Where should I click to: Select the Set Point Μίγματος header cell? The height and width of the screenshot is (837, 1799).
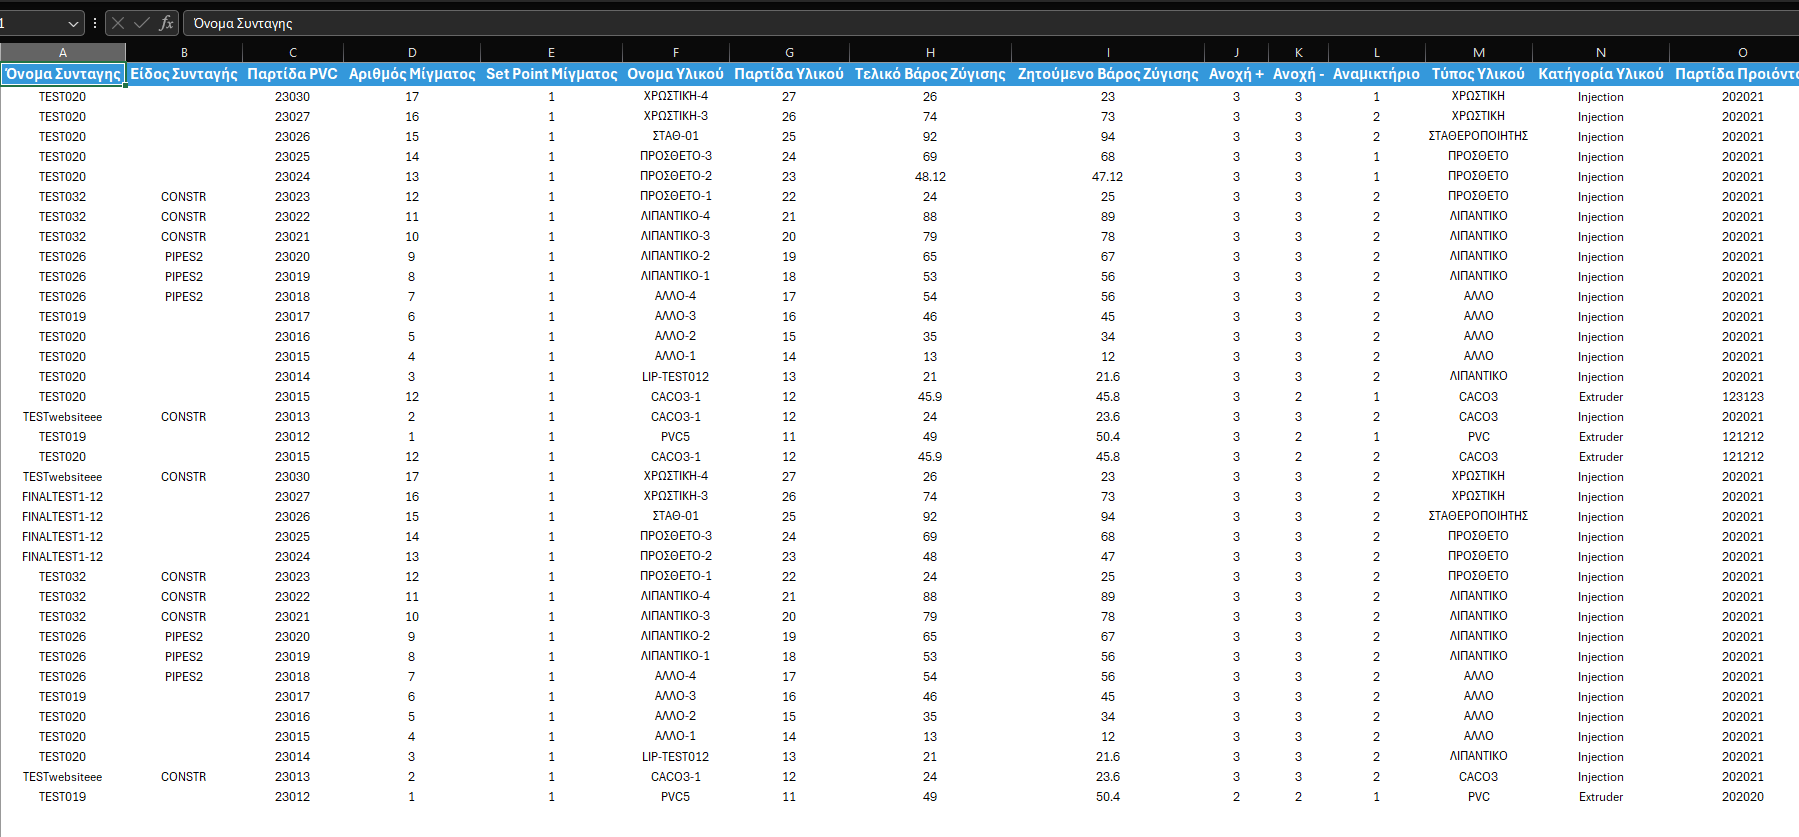click(x=551, y=74)
